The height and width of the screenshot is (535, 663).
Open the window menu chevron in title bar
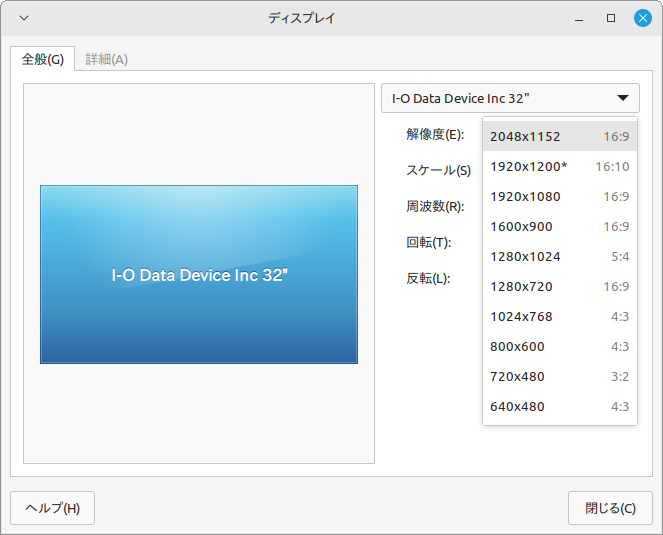(x=24, y=18)
